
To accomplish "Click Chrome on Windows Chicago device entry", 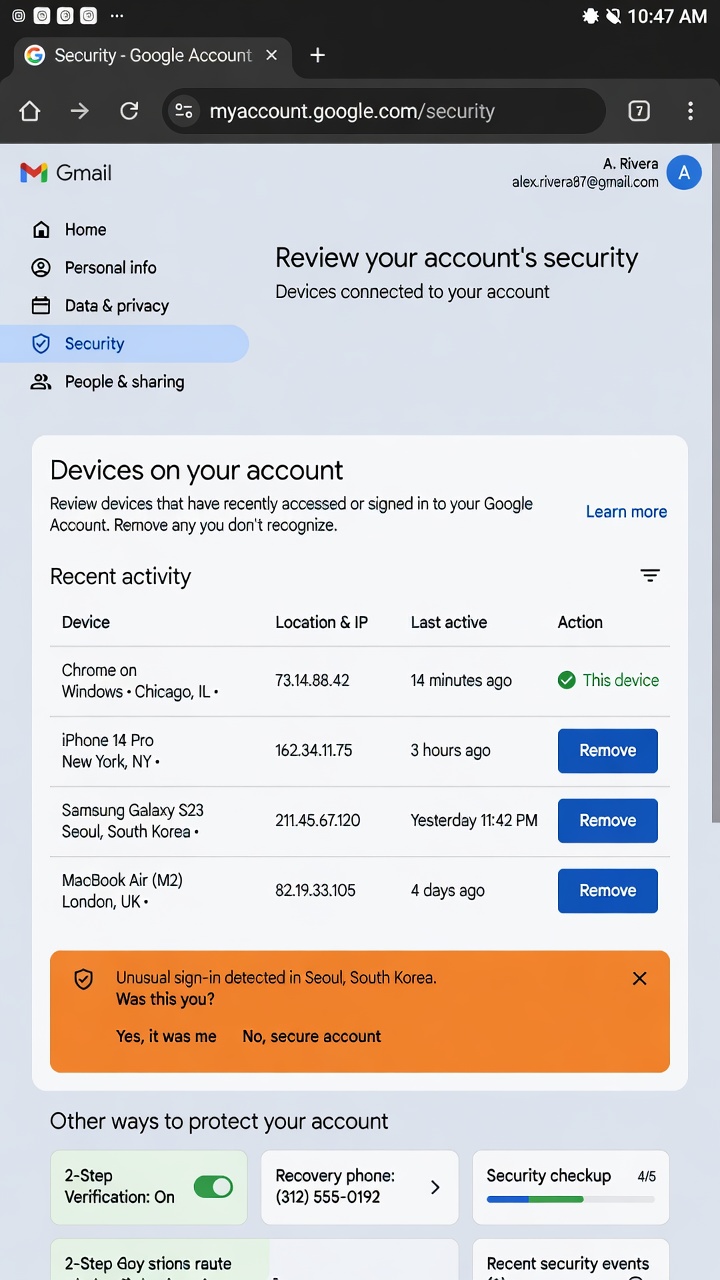I will coord(140,681).
